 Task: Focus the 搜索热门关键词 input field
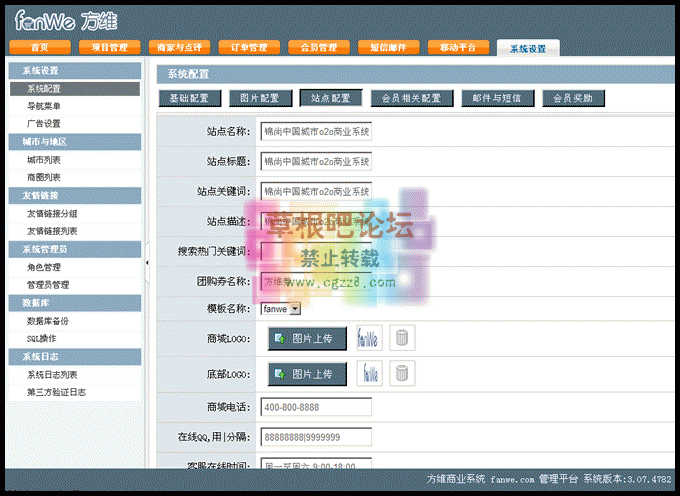[316, 251]
